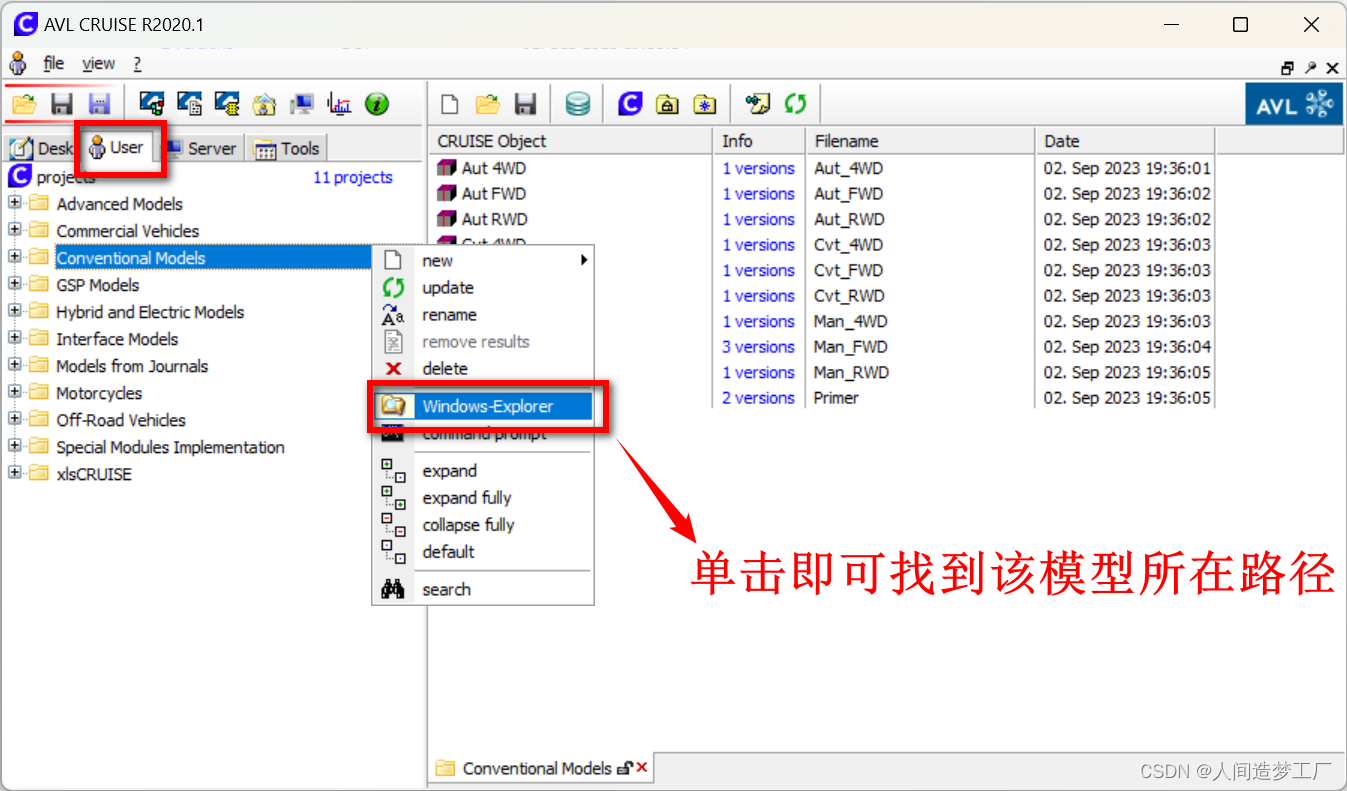Choose 'new' in the context menu

484,260
